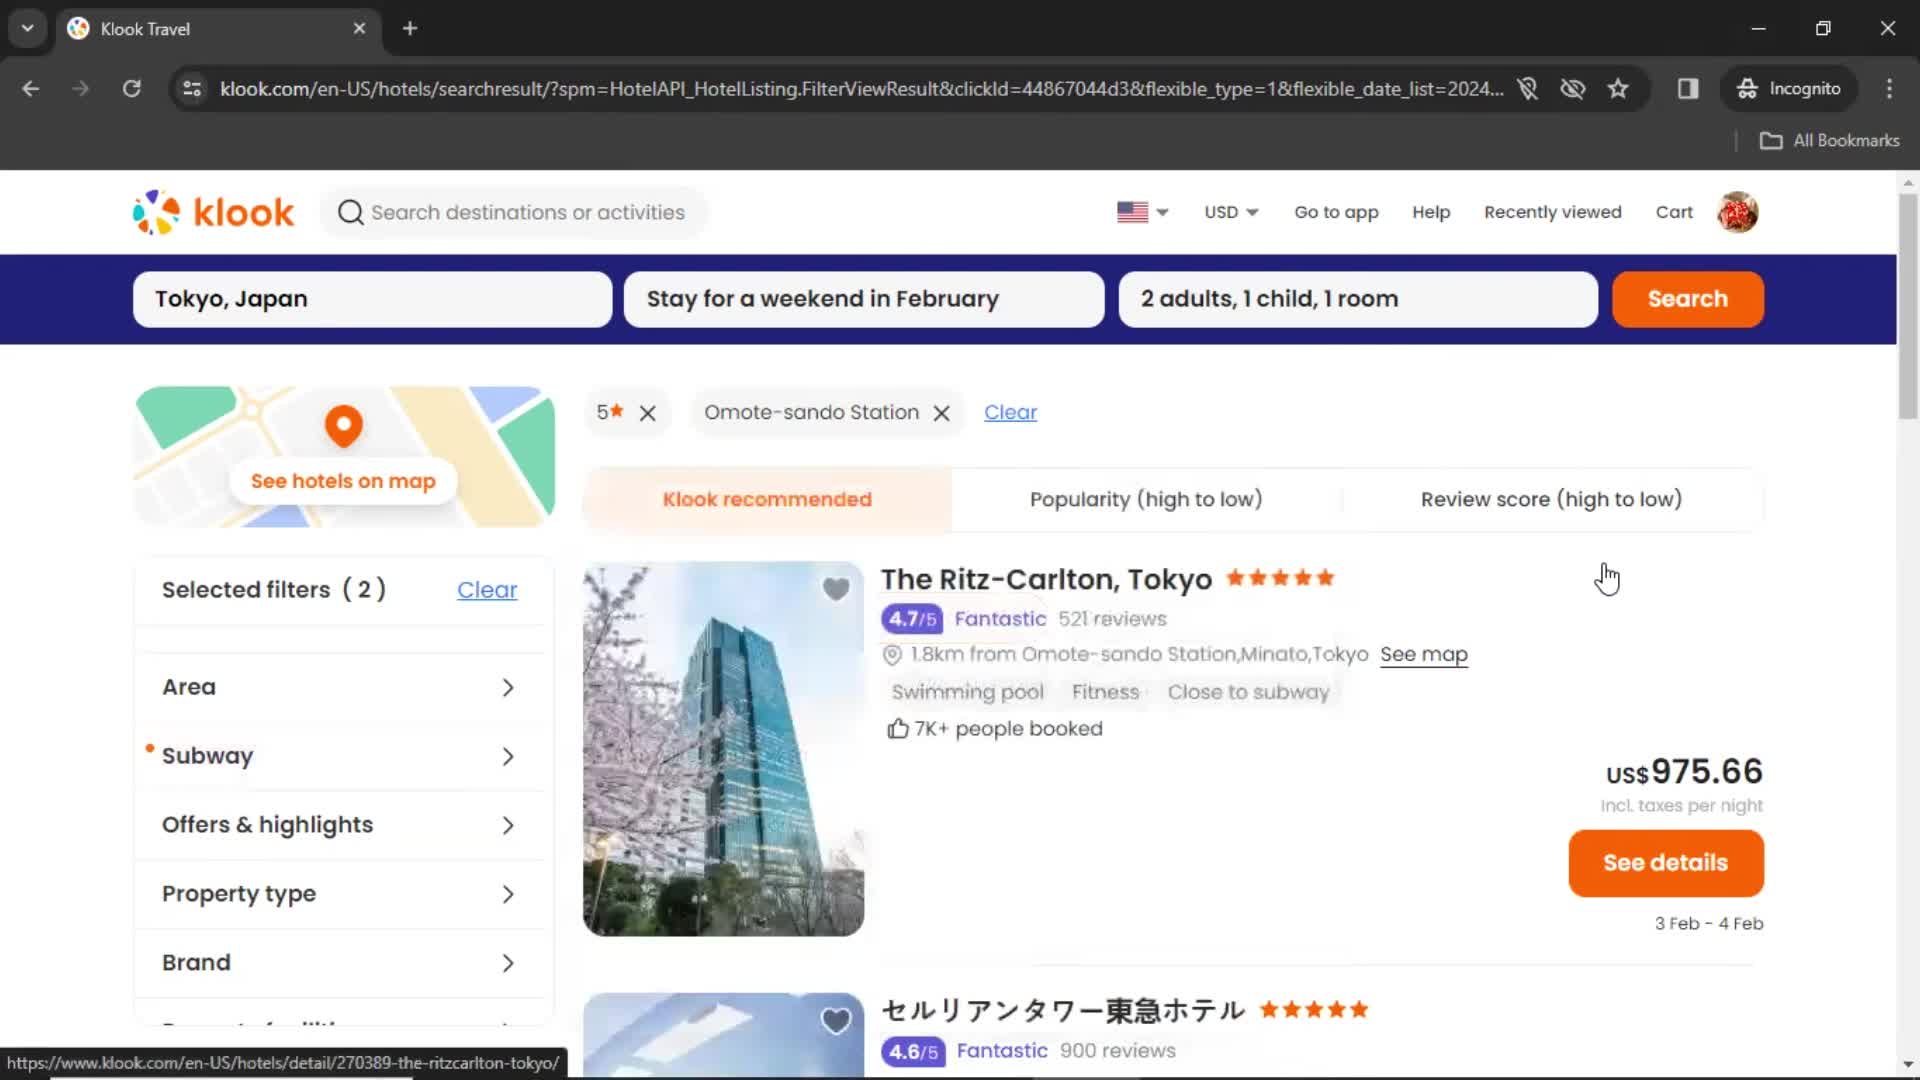1920x1080 pixels.
Task: Open browser side panel
Action: (x=1688, y=89)
